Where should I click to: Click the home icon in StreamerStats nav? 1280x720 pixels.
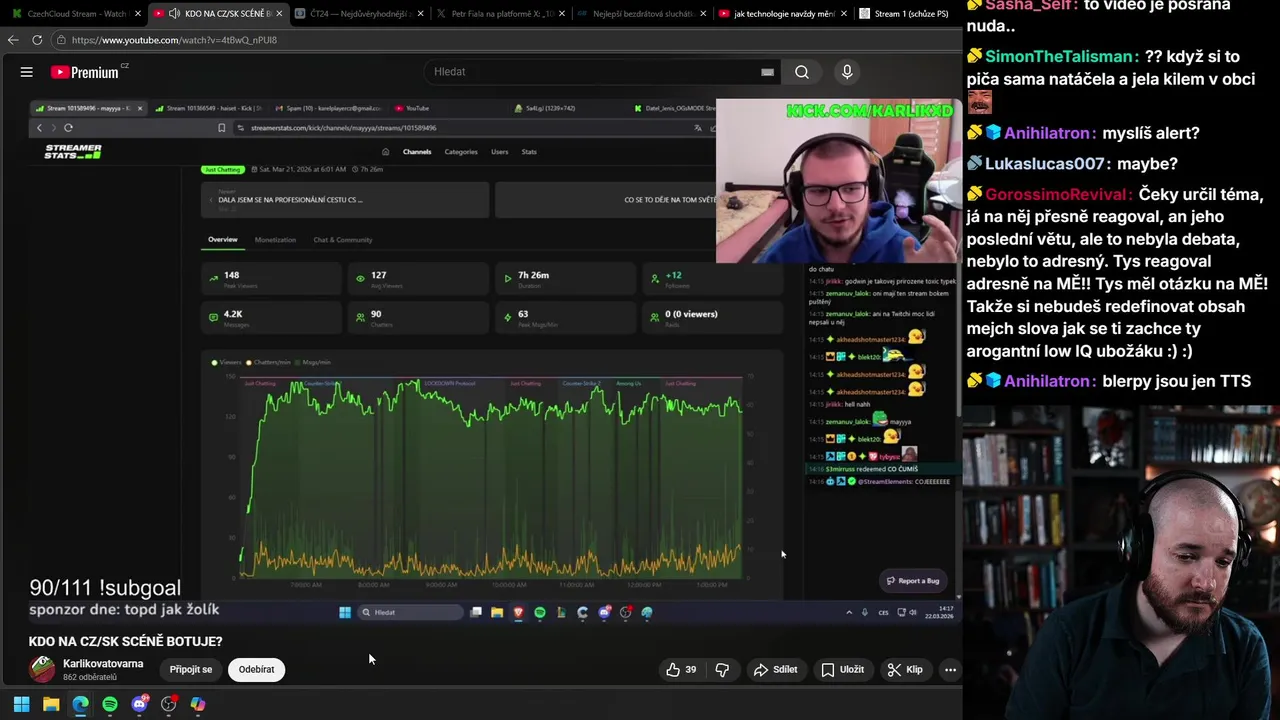pos(386,152)
